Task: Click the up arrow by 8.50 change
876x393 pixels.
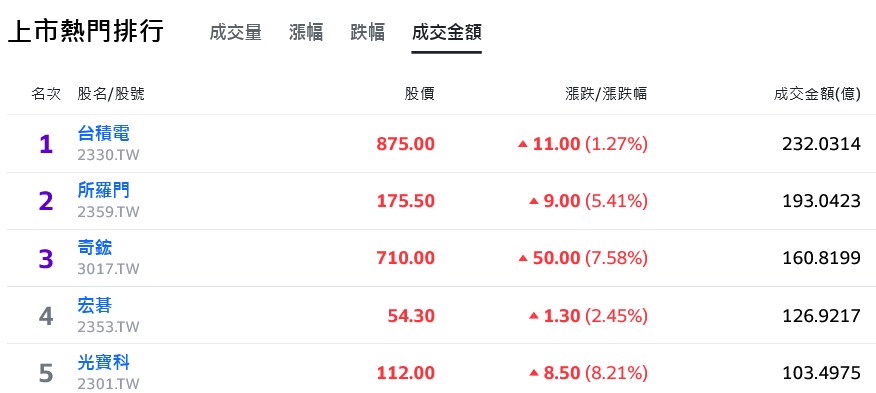Action: pyautogui.click(x=534, y=373)
